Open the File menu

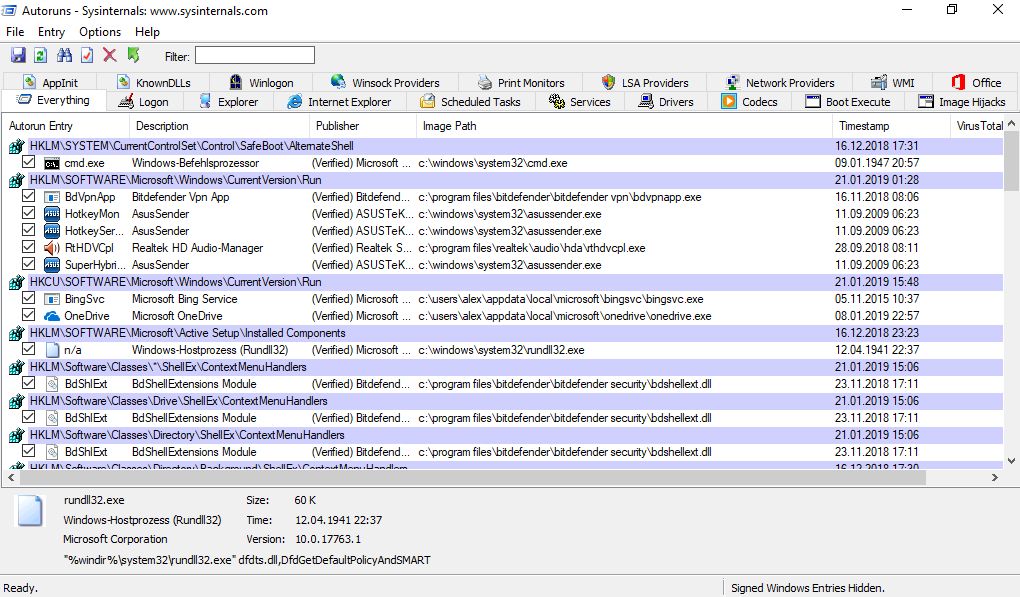[15, 32]
